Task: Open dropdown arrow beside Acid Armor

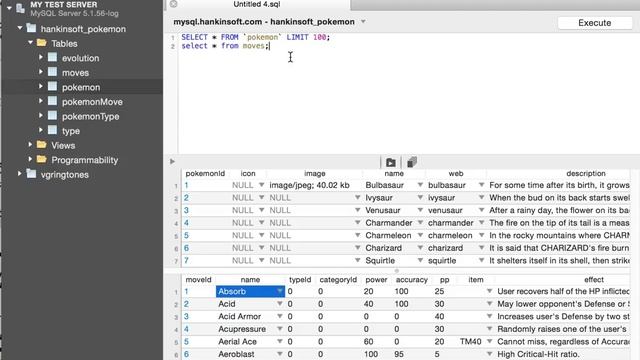Action: [x=280, y=316]
